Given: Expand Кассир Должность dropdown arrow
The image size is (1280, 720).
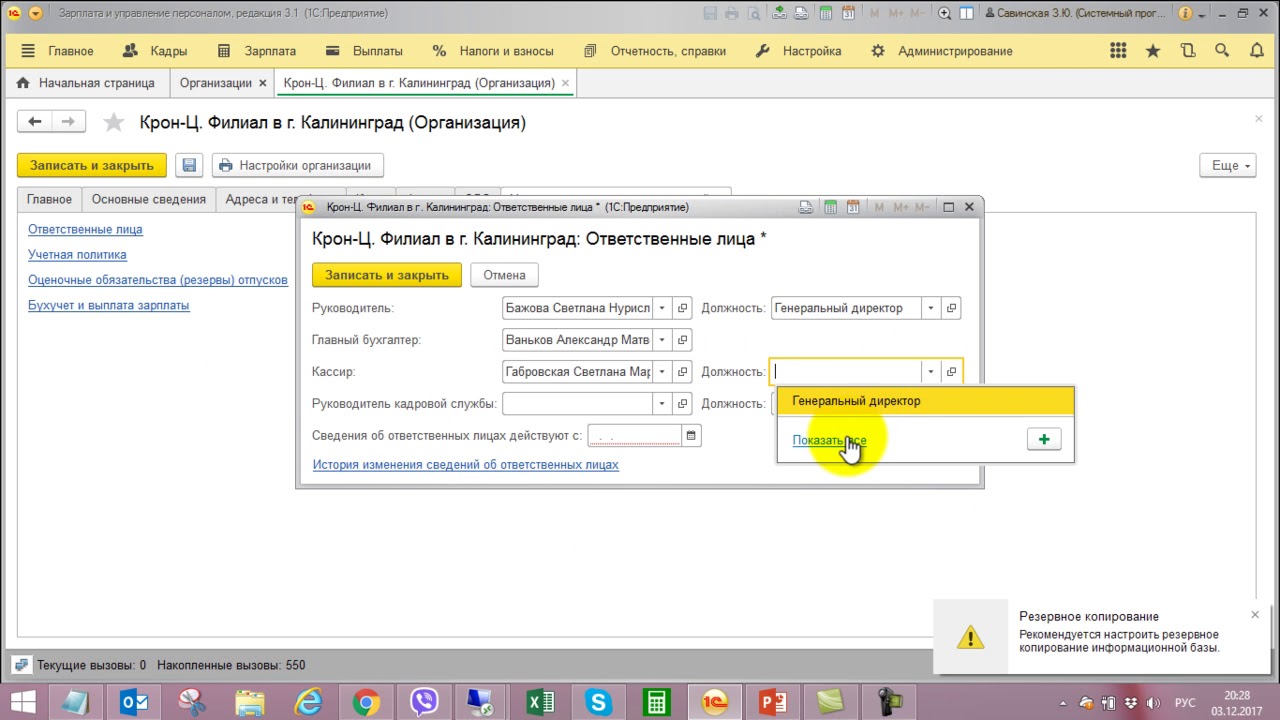Looking at the screenshot, I should pos(930,372).
